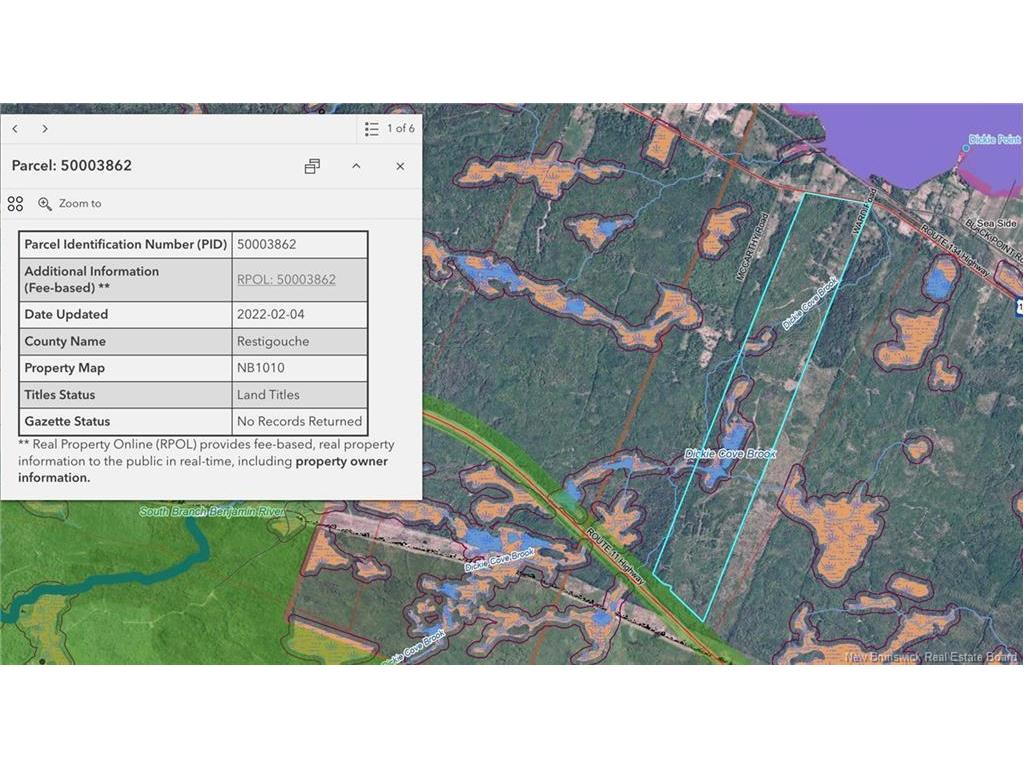Select the PID value 50003862 cell
This screenshot has width=1024, height=768.
click(x=299, y=244)
